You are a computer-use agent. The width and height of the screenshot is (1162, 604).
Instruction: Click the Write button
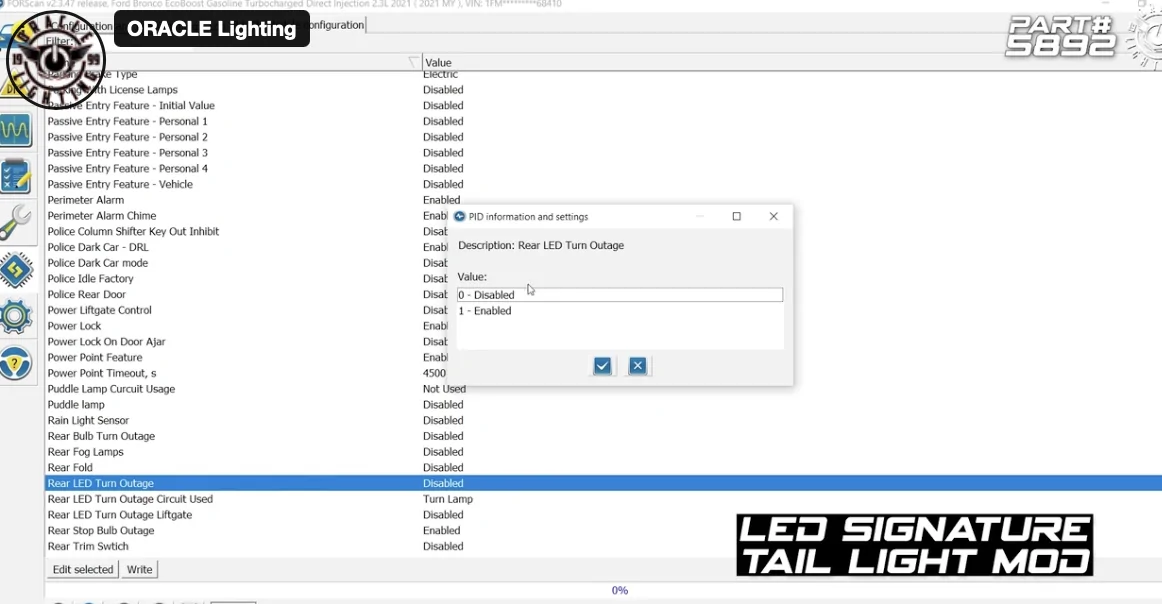(x=139, y=569)
